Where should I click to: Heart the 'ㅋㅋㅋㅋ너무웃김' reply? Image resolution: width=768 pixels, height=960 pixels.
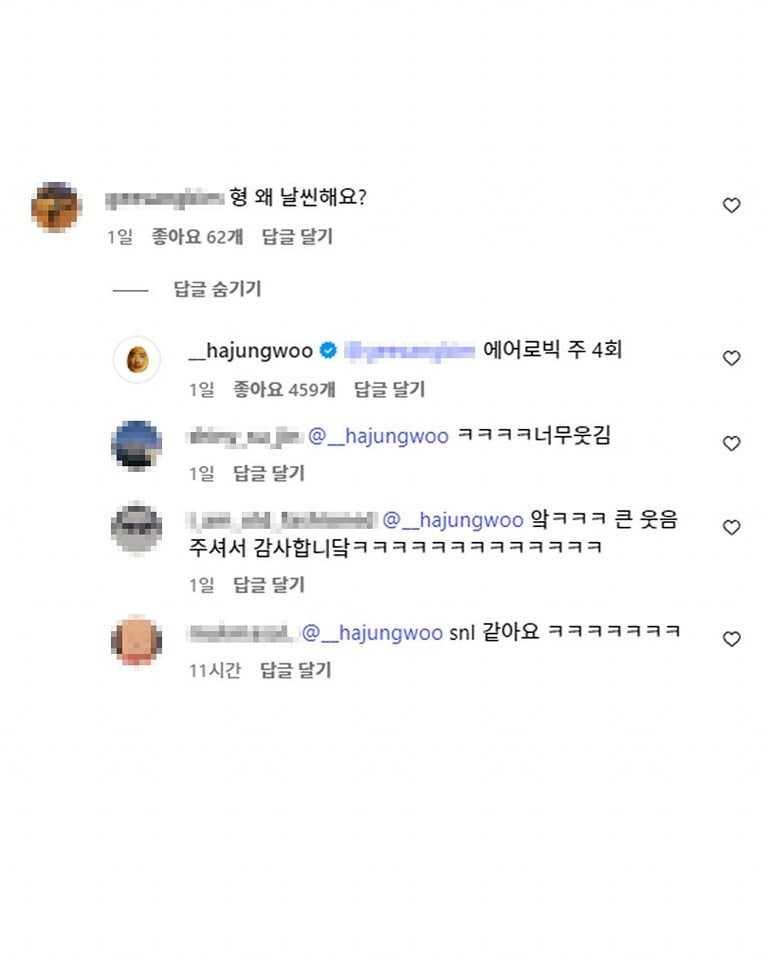coord(731,443)
